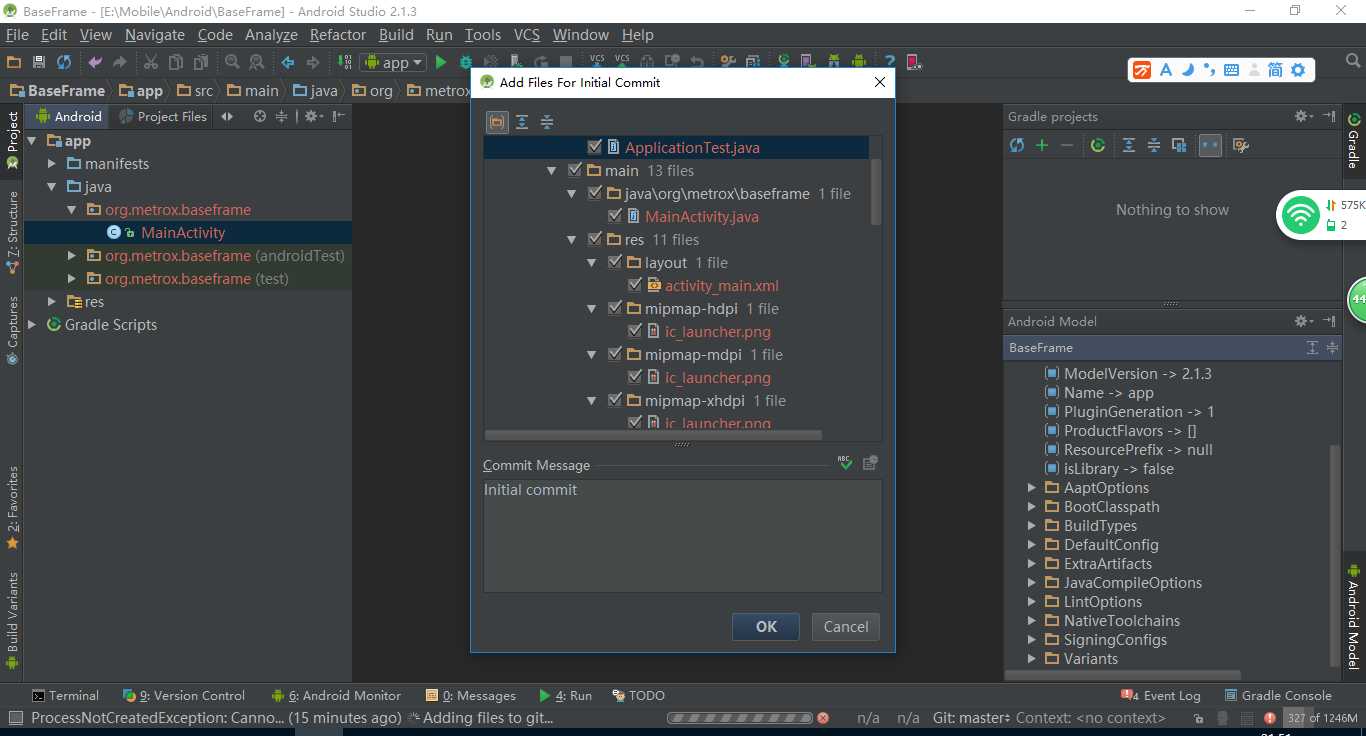
Task: Click Refresh Gradle projects icon
Action: (1017, 145)
